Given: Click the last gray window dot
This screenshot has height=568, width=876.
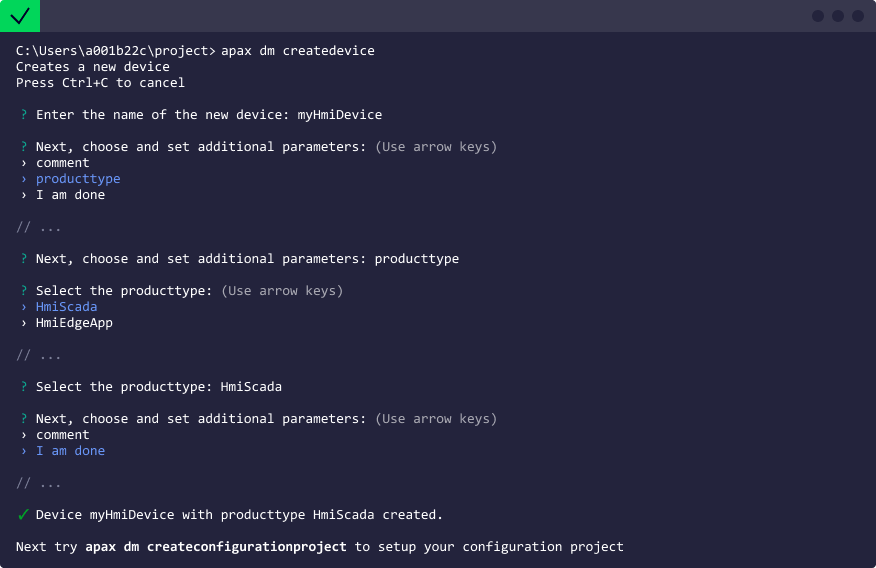Looking at the screenshot, I should 858,16.
